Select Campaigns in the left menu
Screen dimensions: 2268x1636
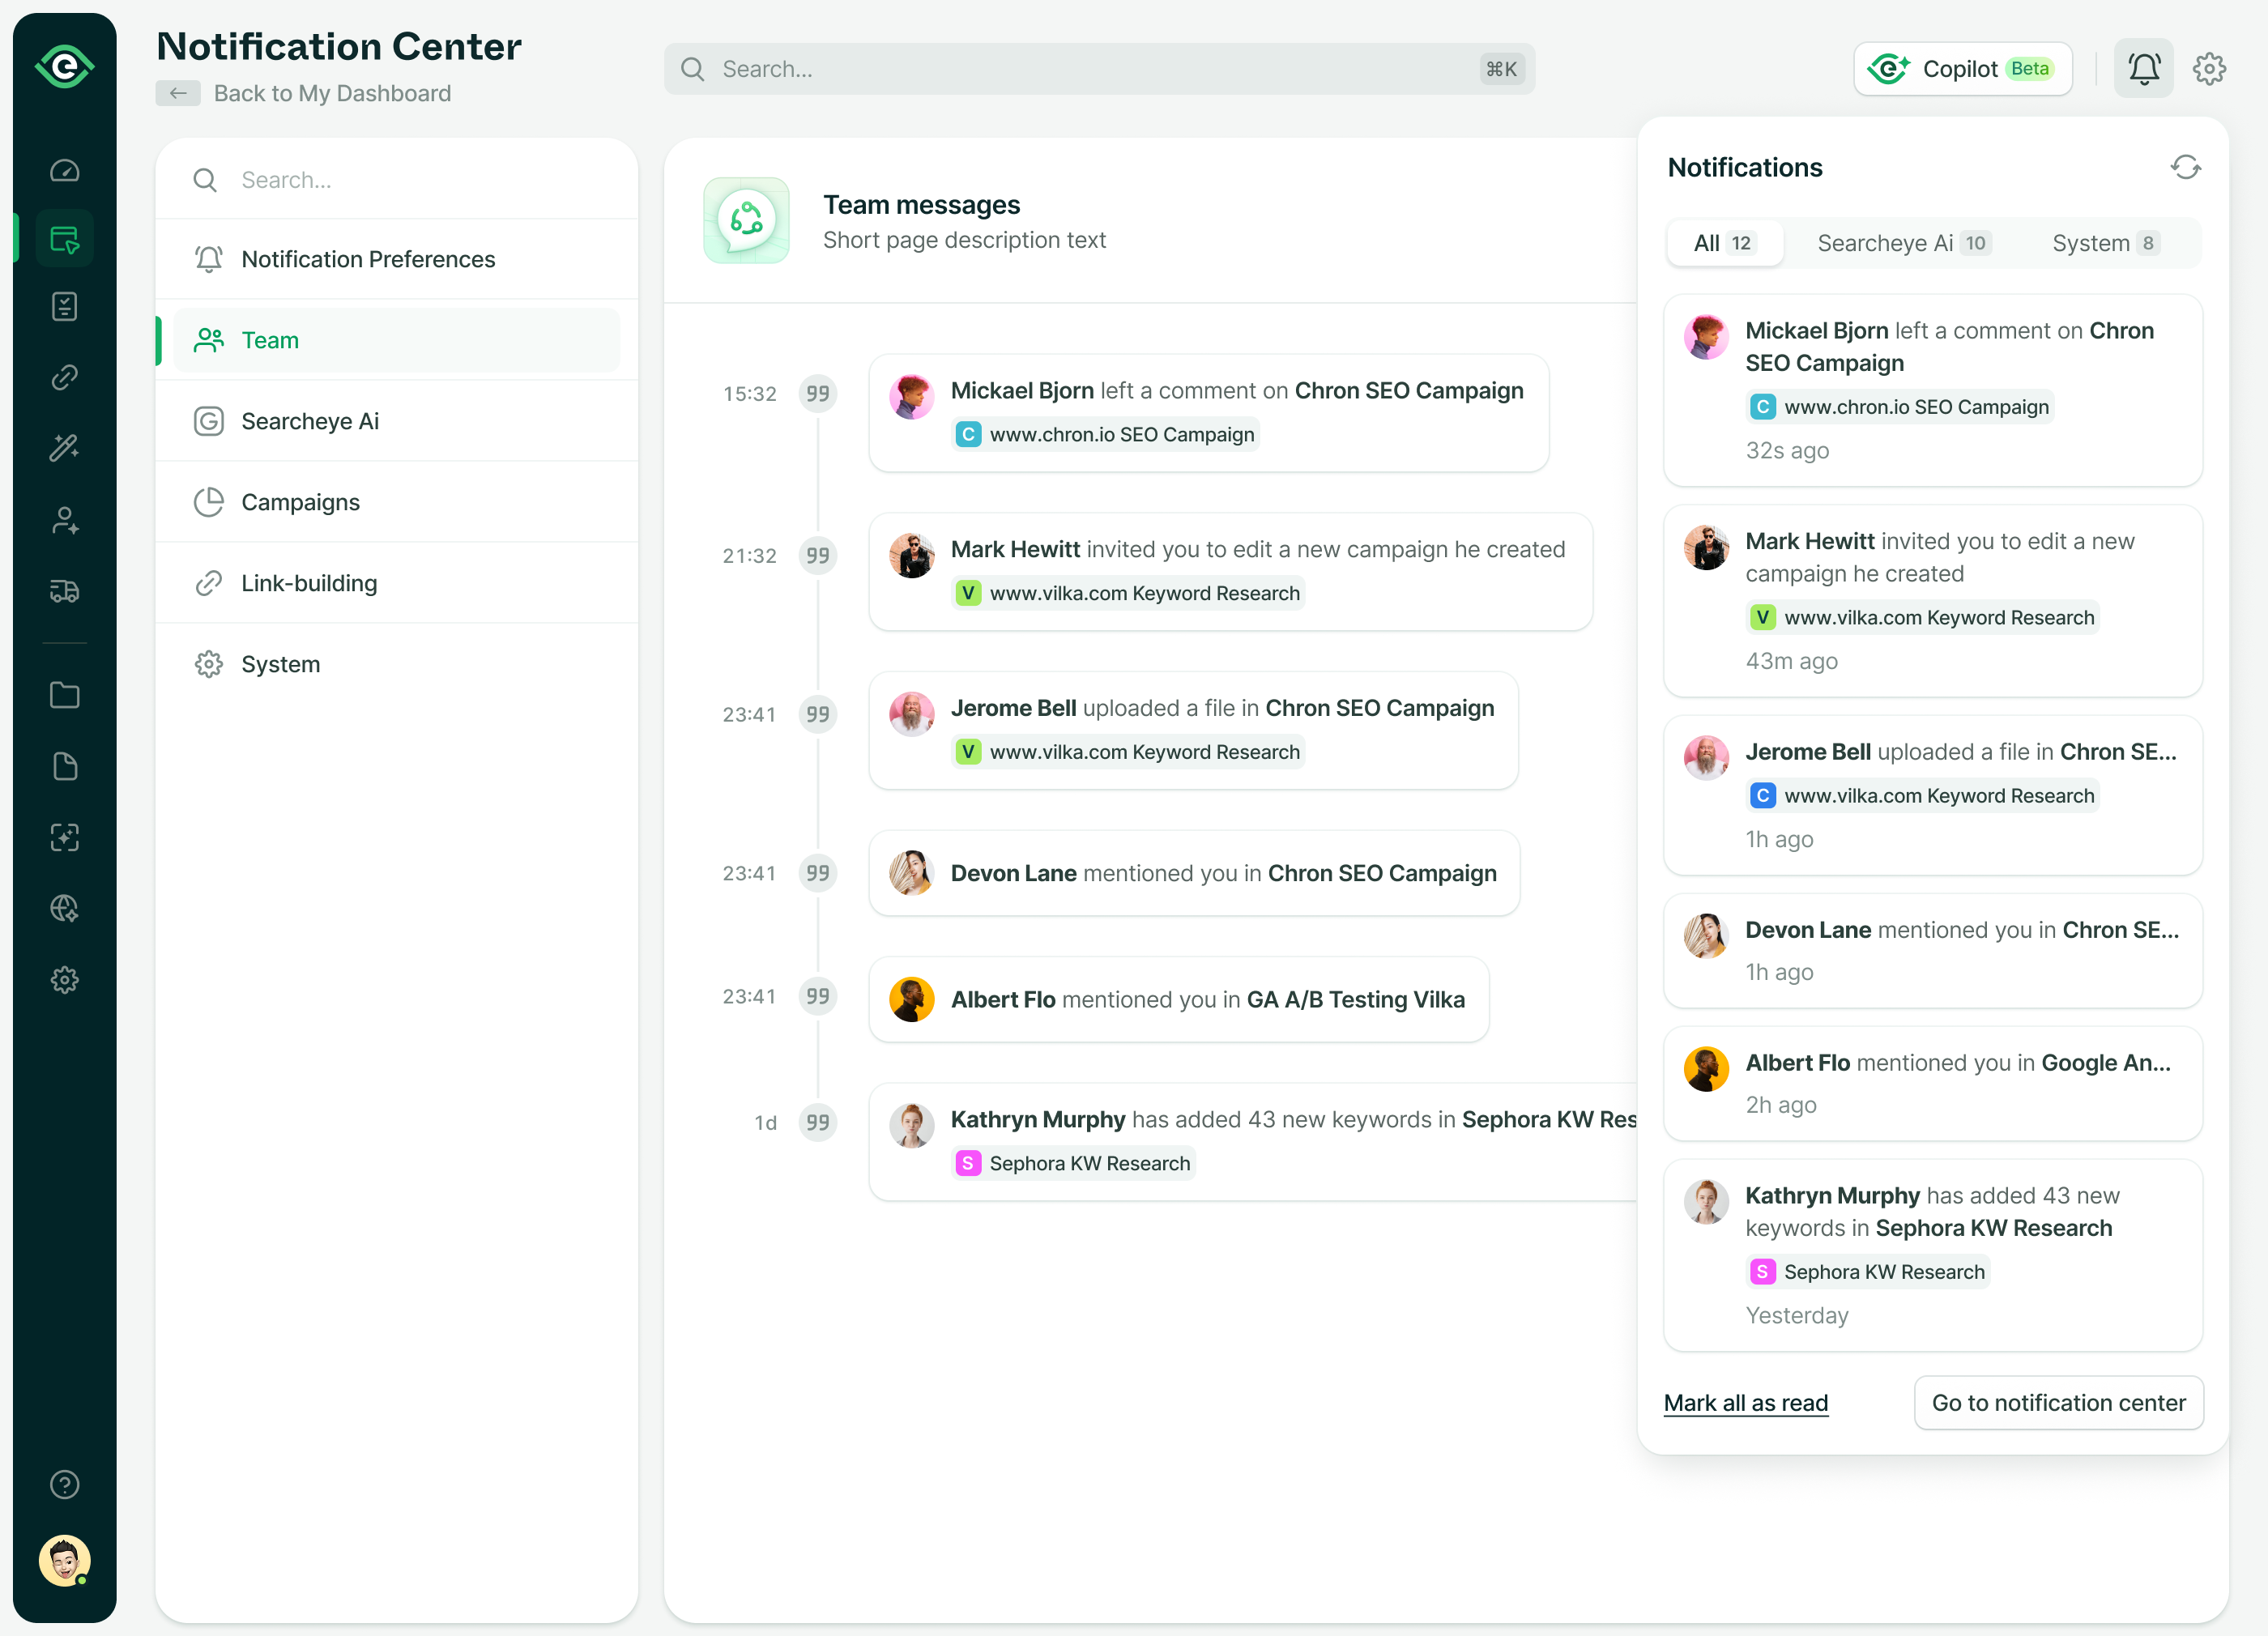point(300,502)
